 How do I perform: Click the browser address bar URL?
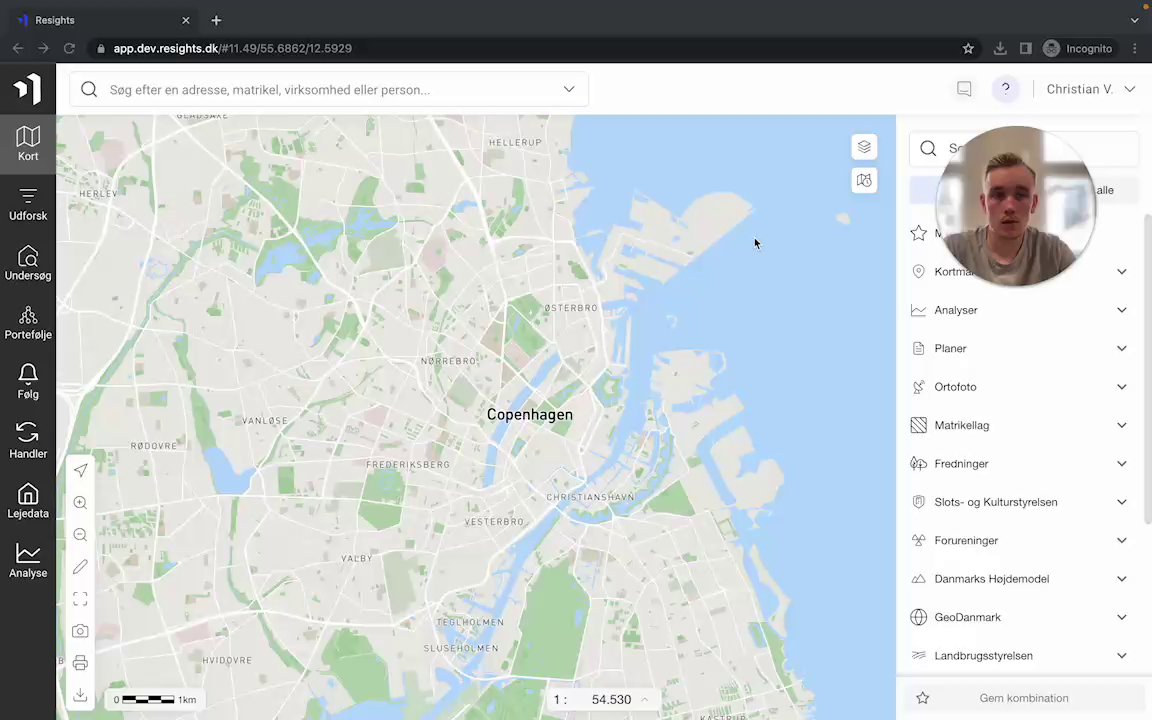pos(232,48)
